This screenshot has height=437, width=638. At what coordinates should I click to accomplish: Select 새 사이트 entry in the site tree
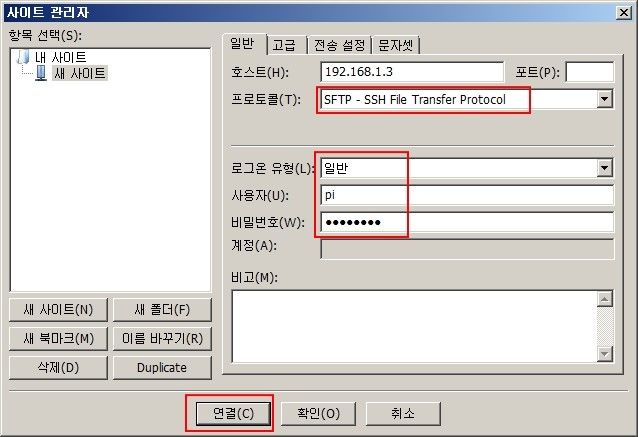click(80, 74)
